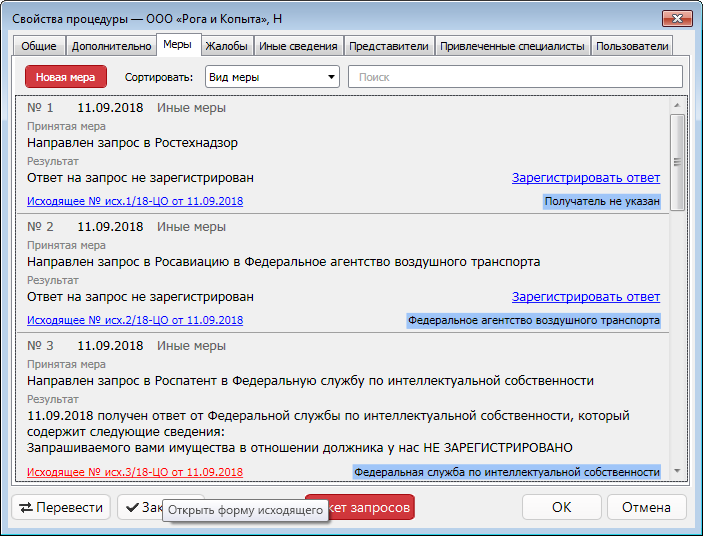Click the checkmark button next to Перевести
Screen dimensions: 703x536
tap(139, 507)
